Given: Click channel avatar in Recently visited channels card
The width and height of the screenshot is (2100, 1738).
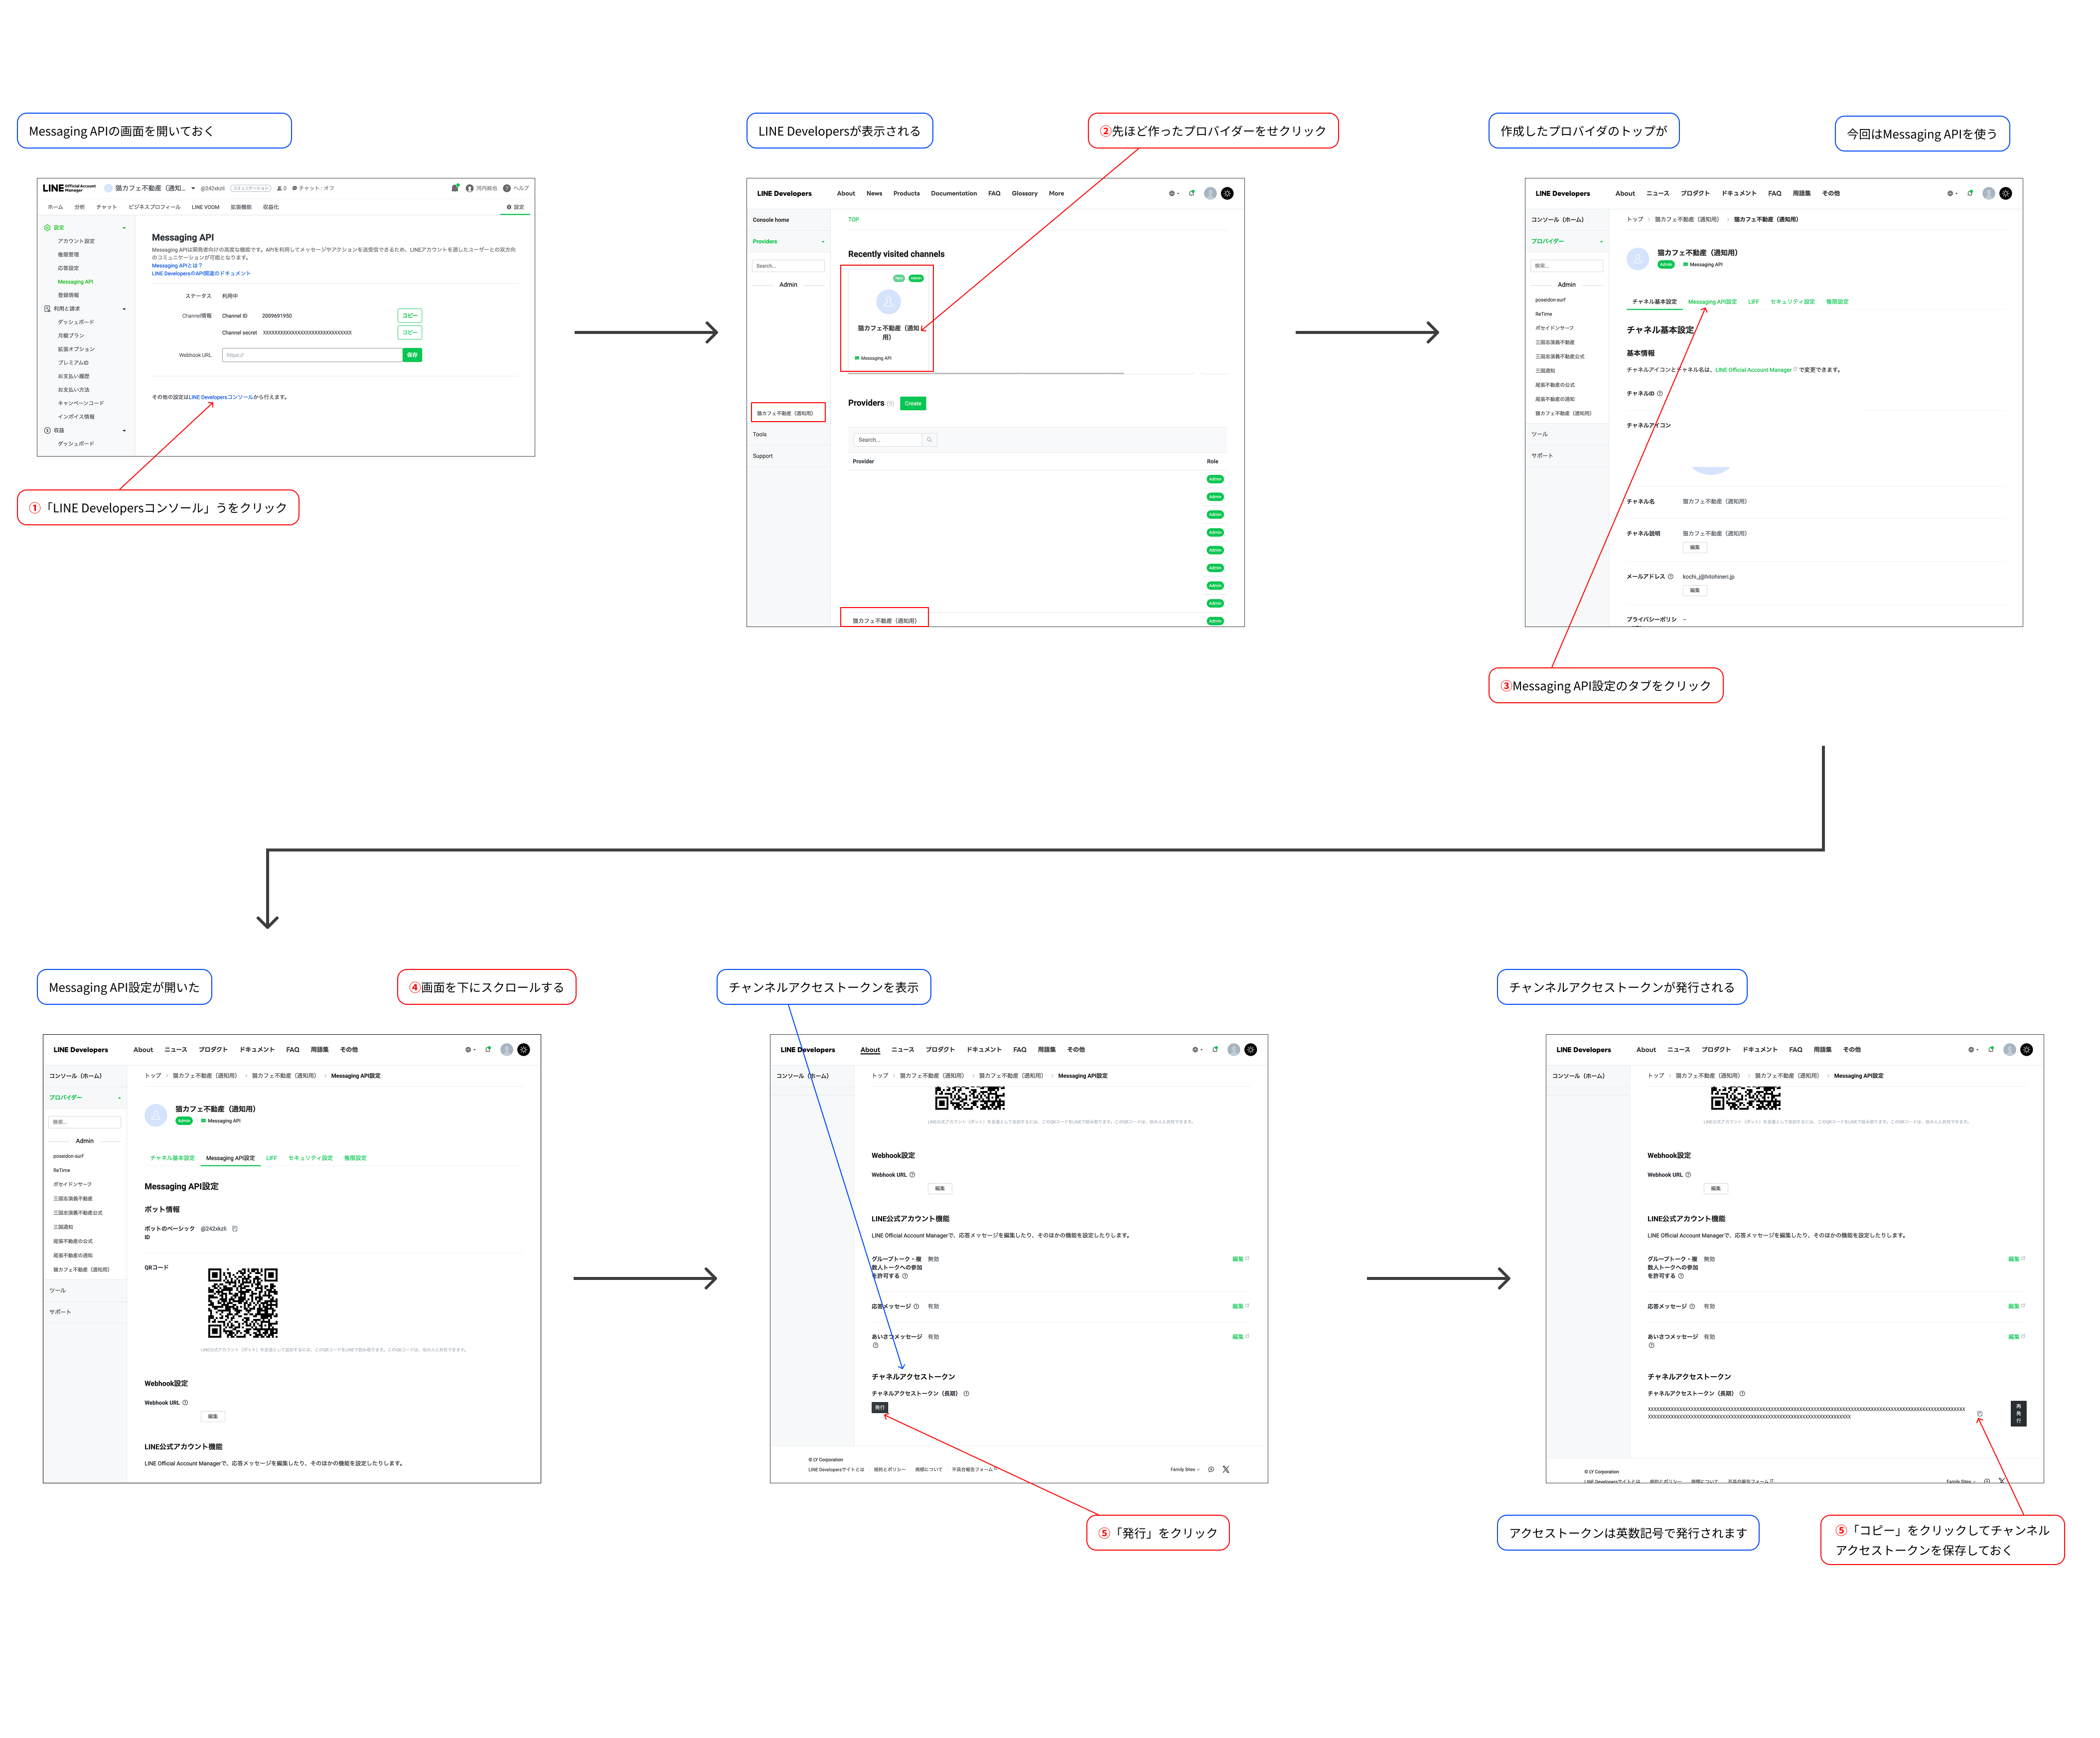Looking at the screenshot, I should (888, 302).
